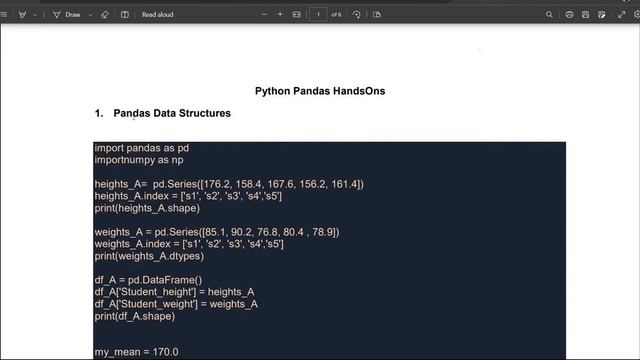This screenshot has height=360, width=640.
Task: Click the 'weights_A.index' assignment line
Action: 189,244
